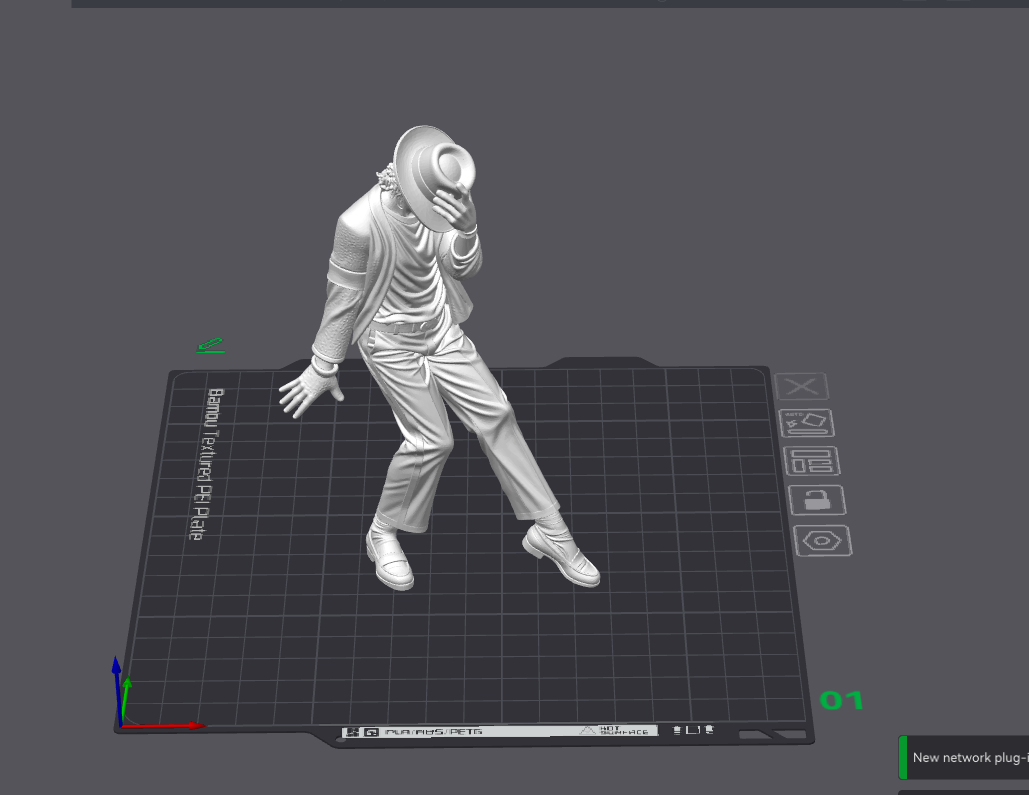Open plate settings via hexagon icon
This screenshot has height=795, width=1029.
(x=823, y=542)
